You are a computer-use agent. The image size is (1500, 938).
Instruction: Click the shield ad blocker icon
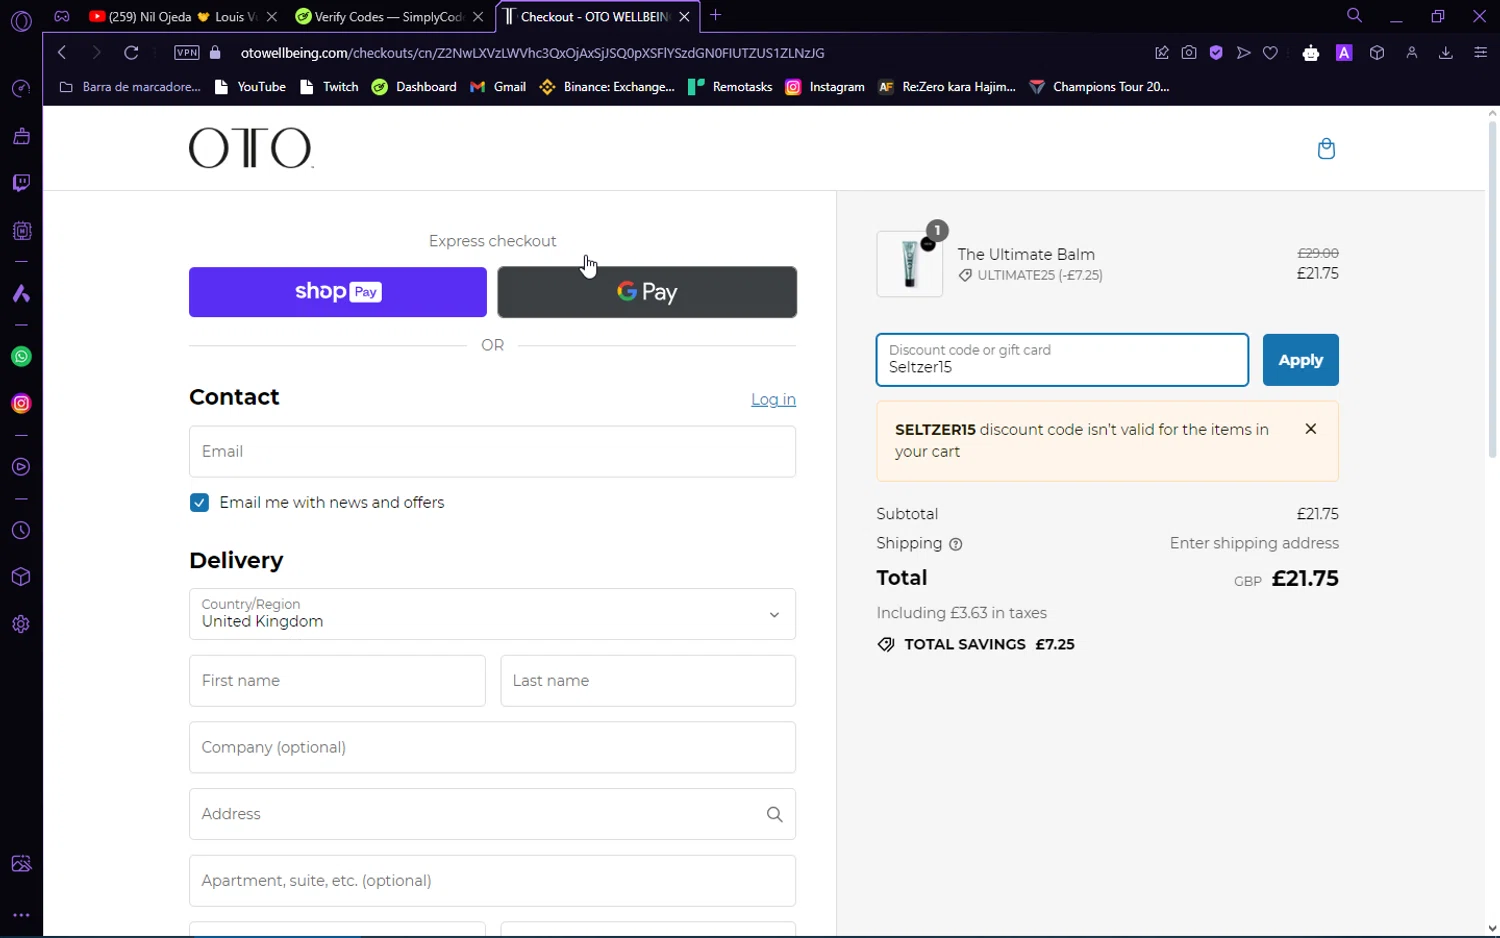click(1216, 53)
